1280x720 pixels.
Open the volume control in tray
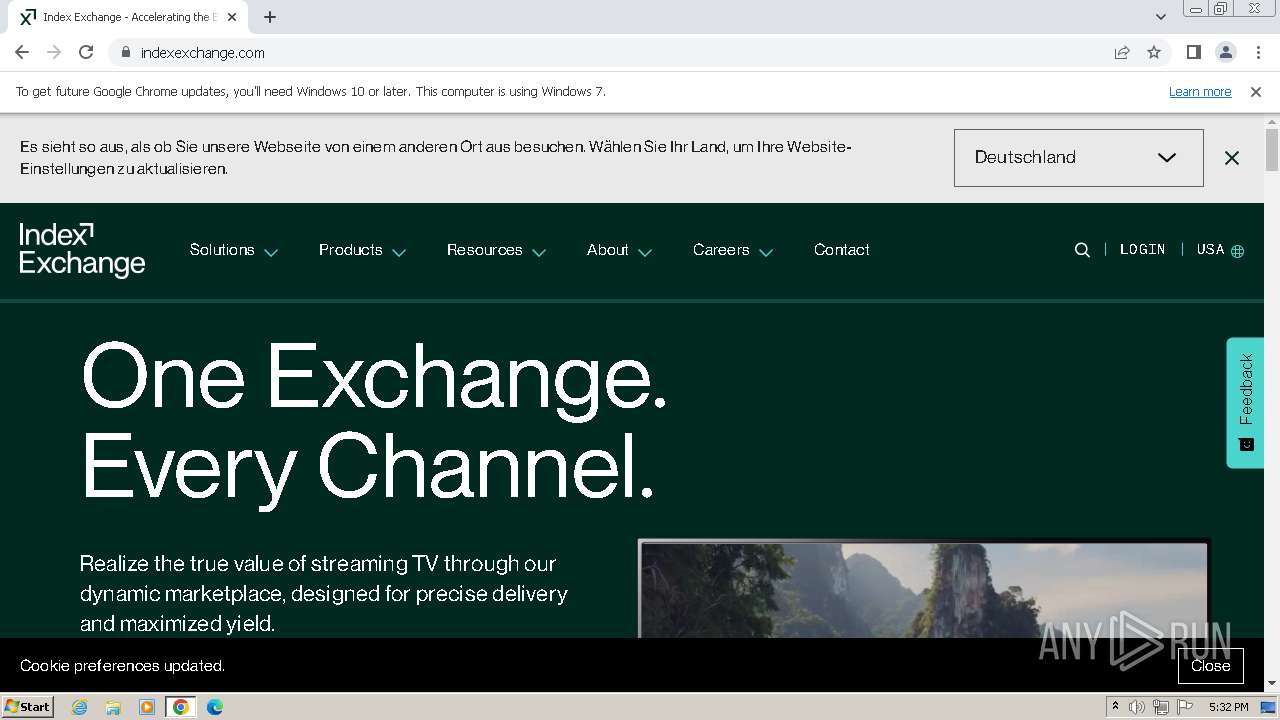1137,707
